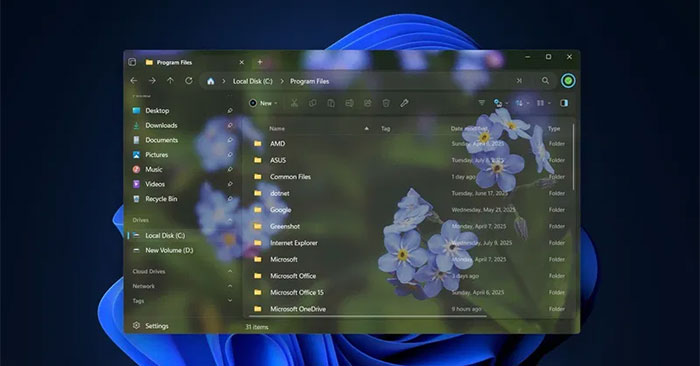700x366 pixels.
Task: Click the Type column header
Action: tap(554, 129)
